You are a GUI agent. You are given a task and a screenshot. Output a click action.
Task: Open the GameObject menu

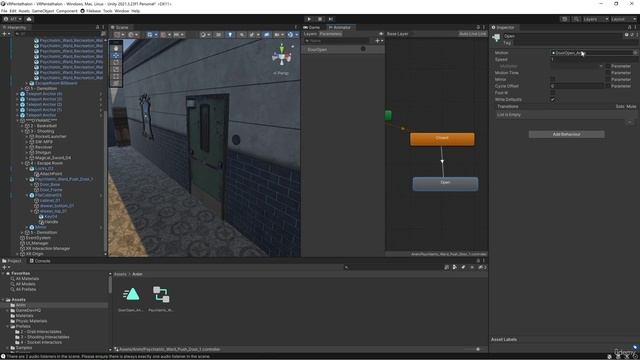pyautogui.click(x=43, y=11)
